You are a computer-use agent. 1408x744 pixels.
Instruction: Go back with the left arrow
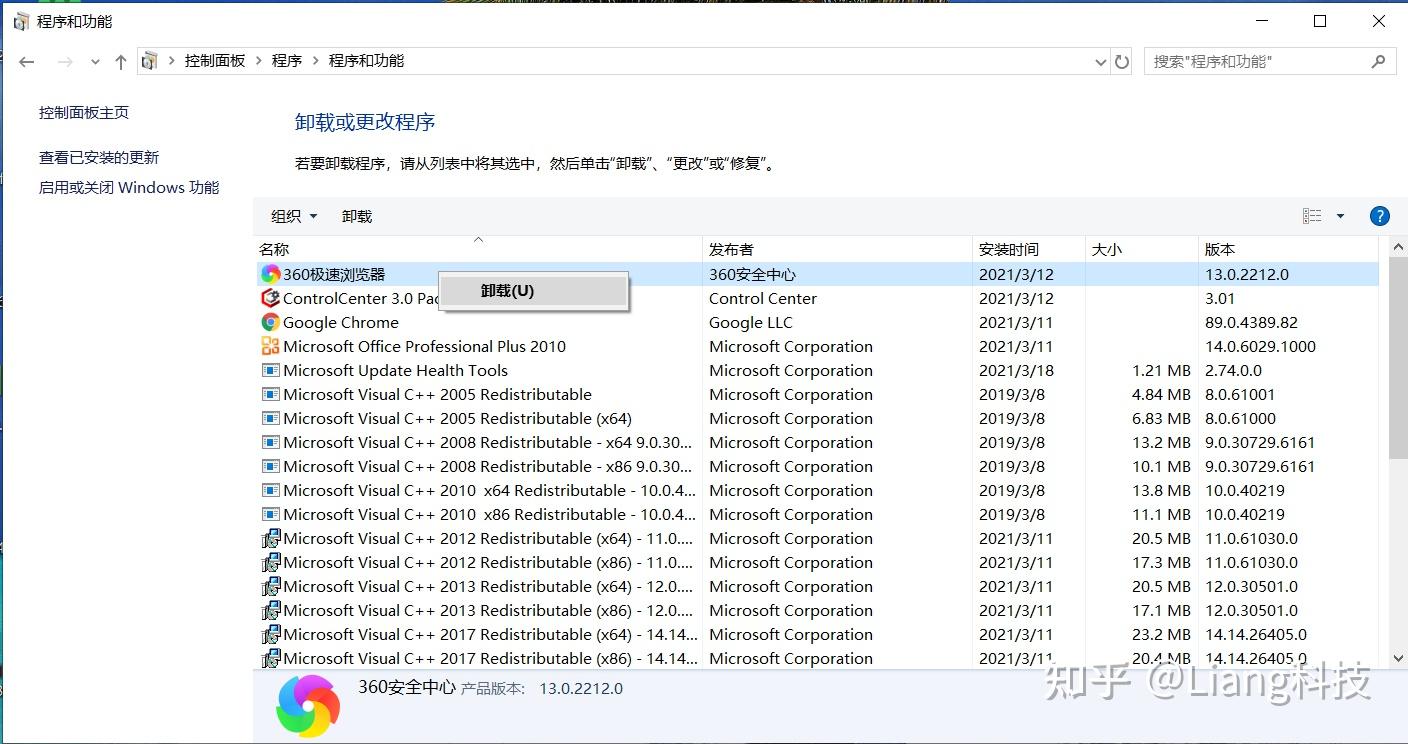(x=27, y=62)
